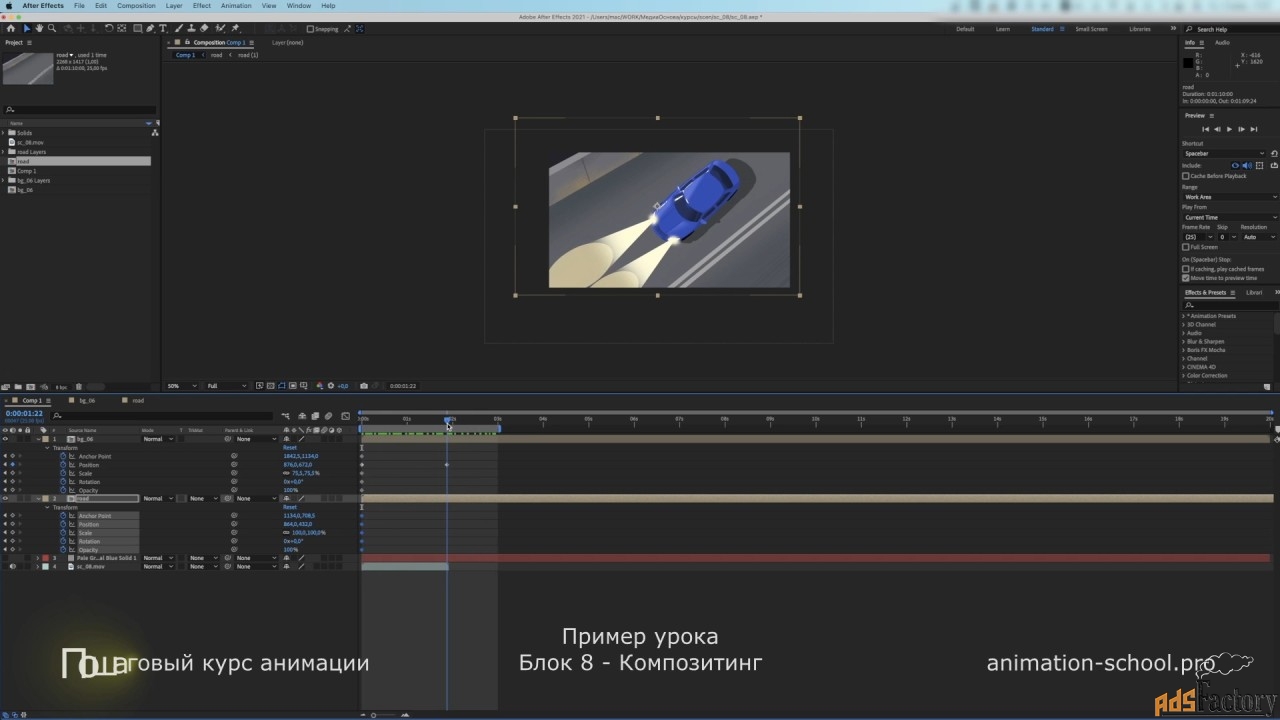Screen dimensions: 1280x720
Task: Expand the Solids folder in Project
Action: pos(4,133)
